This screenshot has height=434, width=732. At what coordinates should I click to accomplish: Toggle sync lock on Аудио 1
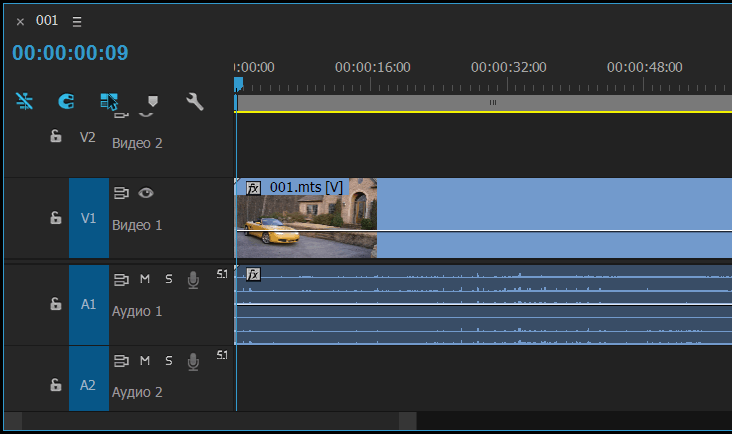[121, 280]
